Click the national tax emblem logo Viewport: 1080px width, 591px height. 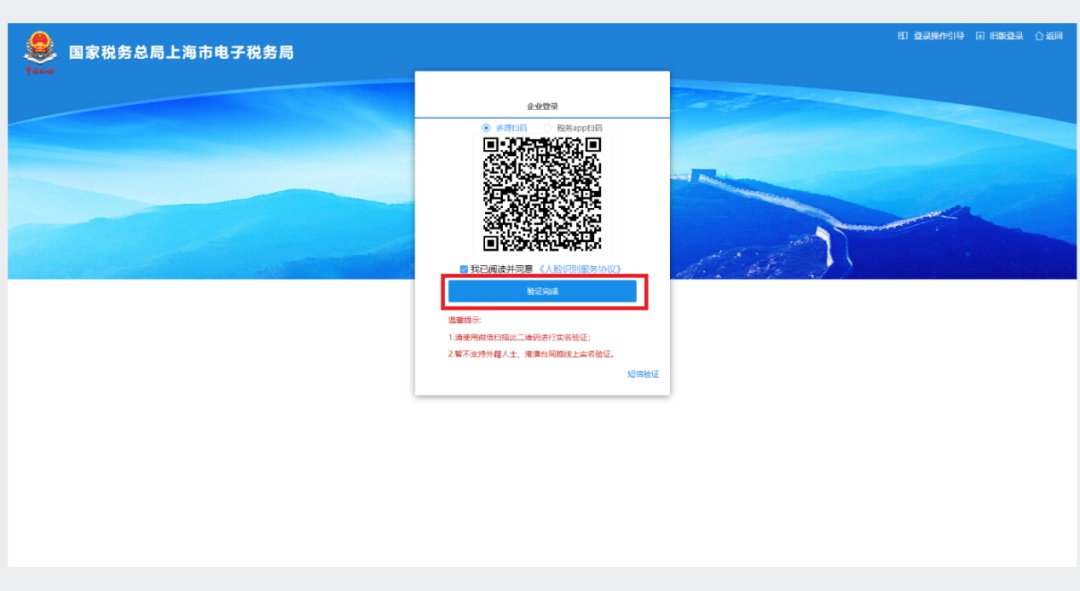click(x=40, y=52)
